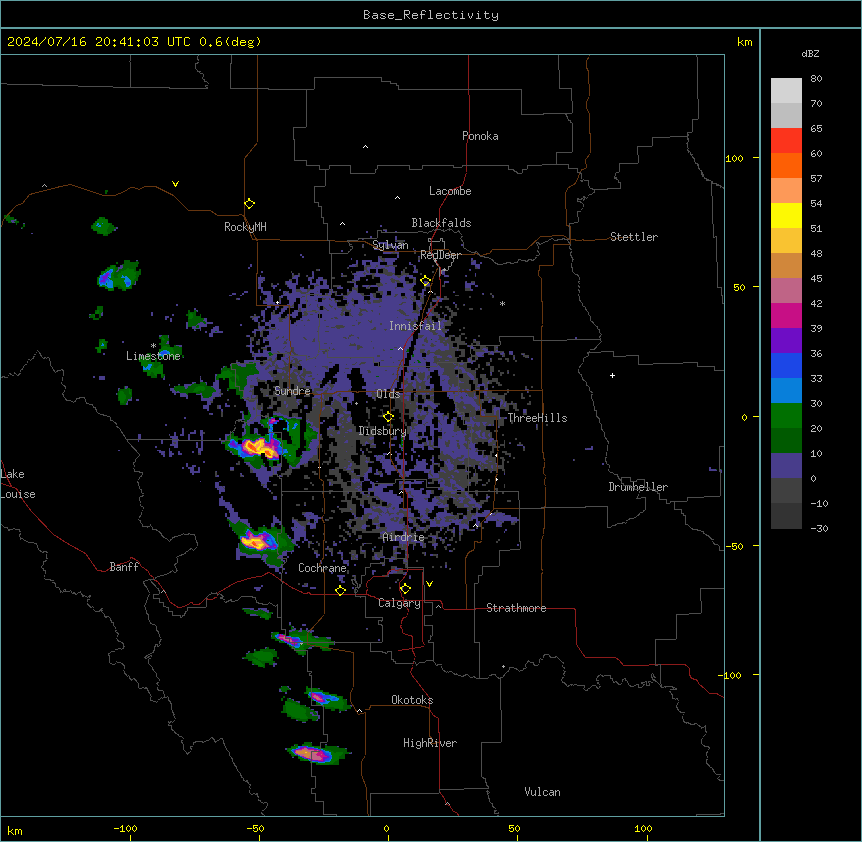Viewport: 862px width, 842px height.
Task: Select the Sundre city label
Action: click(292, 391)
